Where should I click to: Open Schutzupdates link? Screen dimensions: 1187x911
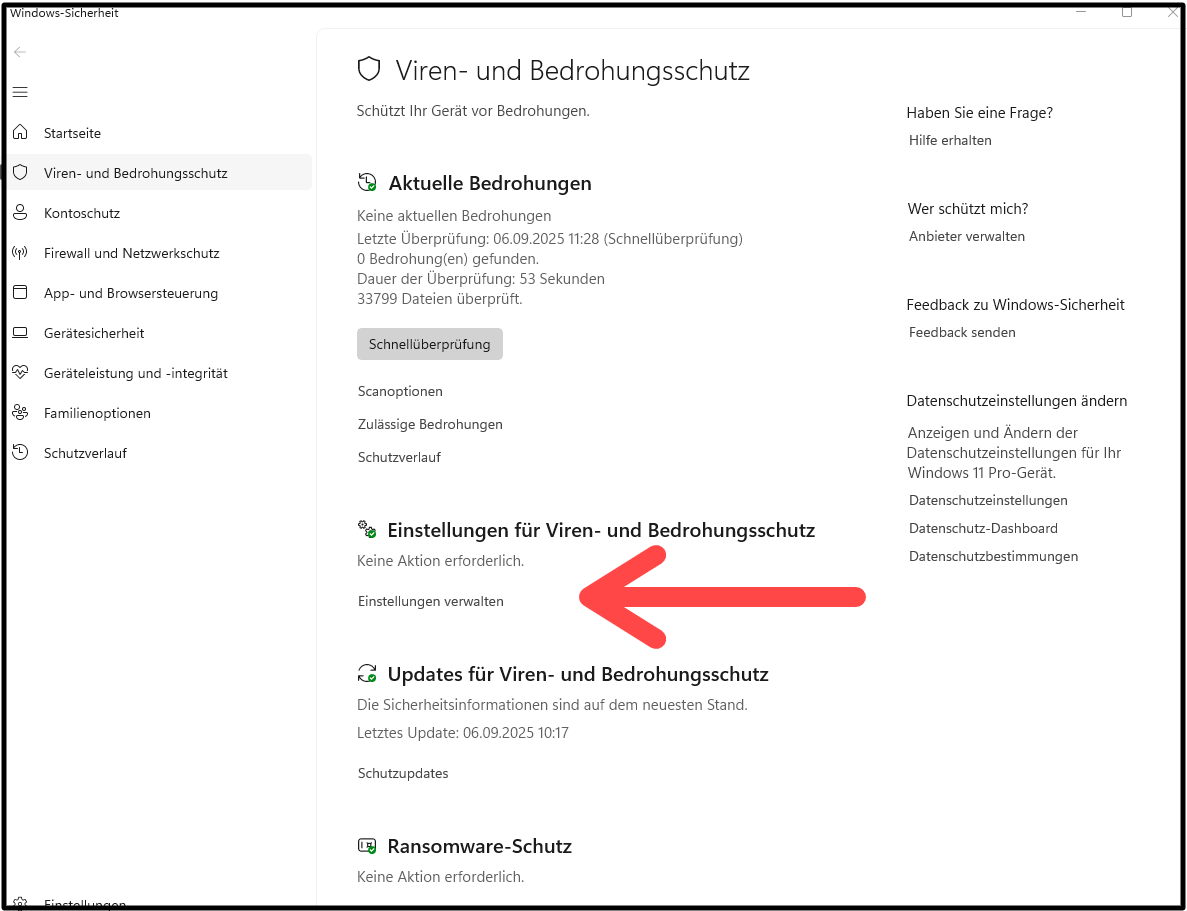point(403,773)
